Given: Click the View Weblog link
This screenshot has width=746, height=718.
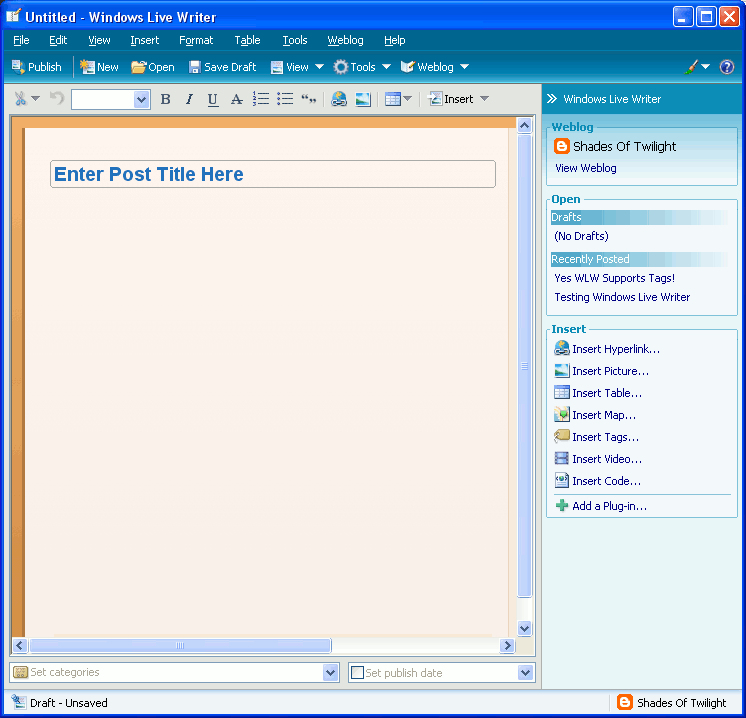Looking at the screenshot, I should (x=586, y=168).
